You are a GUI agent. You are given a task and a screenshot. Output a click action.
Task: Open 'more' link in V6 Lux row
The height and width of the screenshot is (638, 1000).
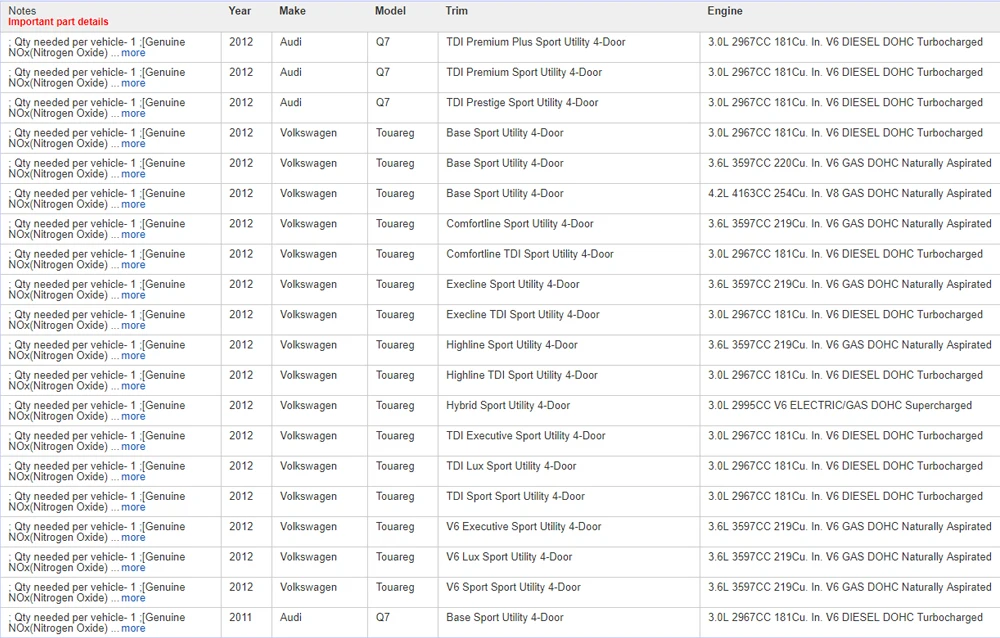tap(133, 568)
